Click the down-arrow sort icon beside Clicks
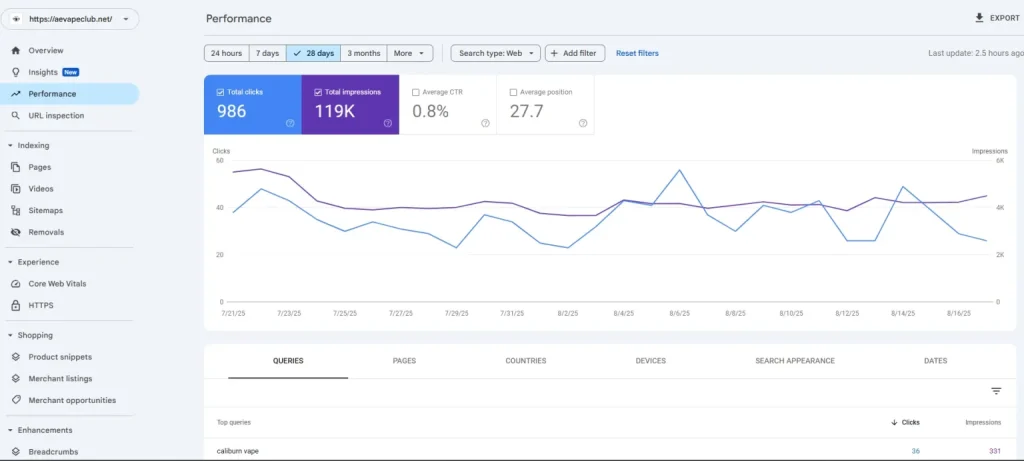 pyautogui.click(x=894, y=422)
